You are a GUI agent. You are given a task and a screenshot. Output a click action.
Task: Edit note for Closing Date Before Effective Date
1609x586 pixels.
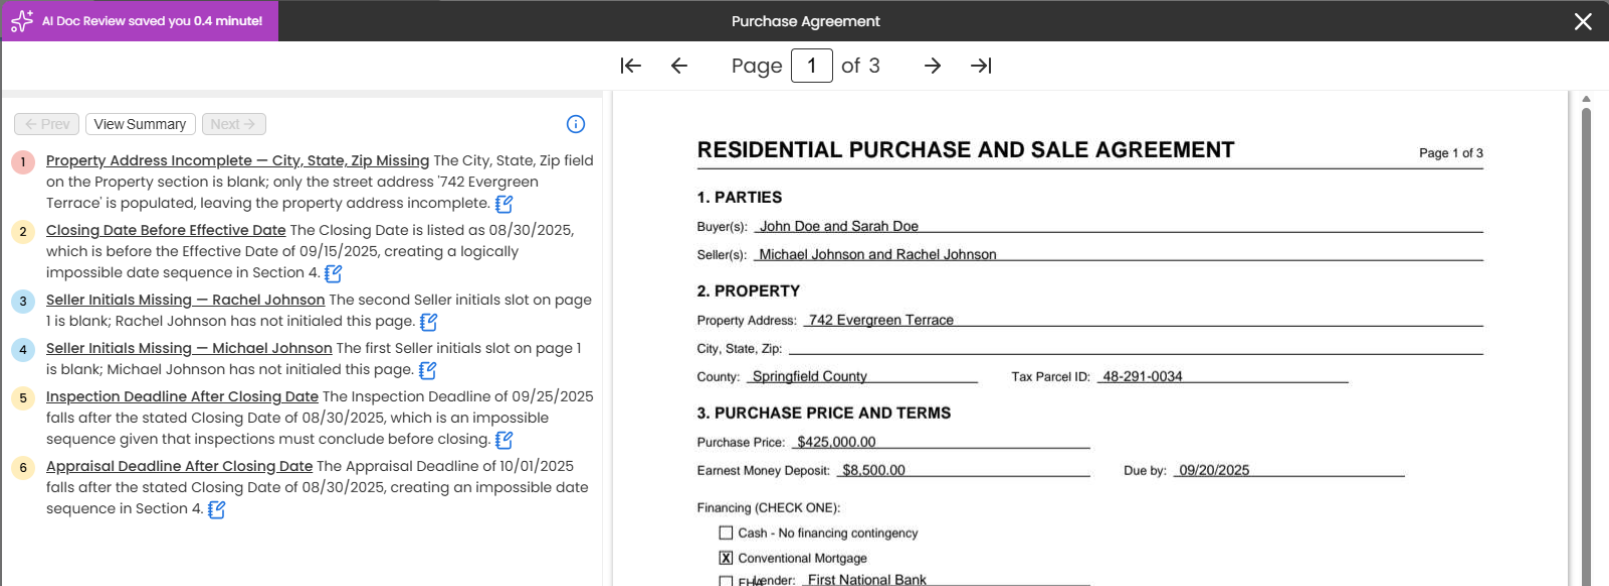point(333,273)
